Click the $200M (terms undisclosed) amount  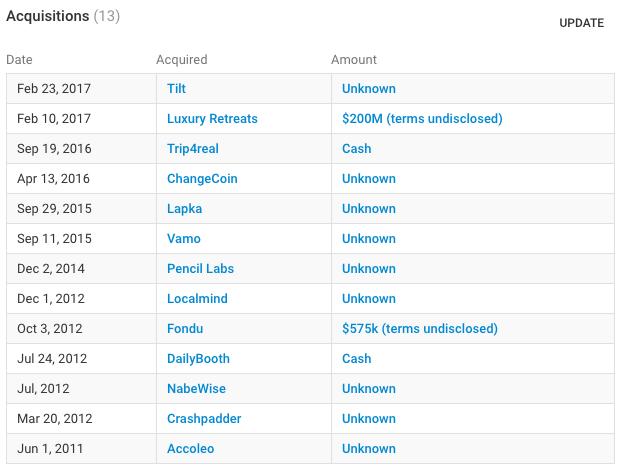pos(422,119)
